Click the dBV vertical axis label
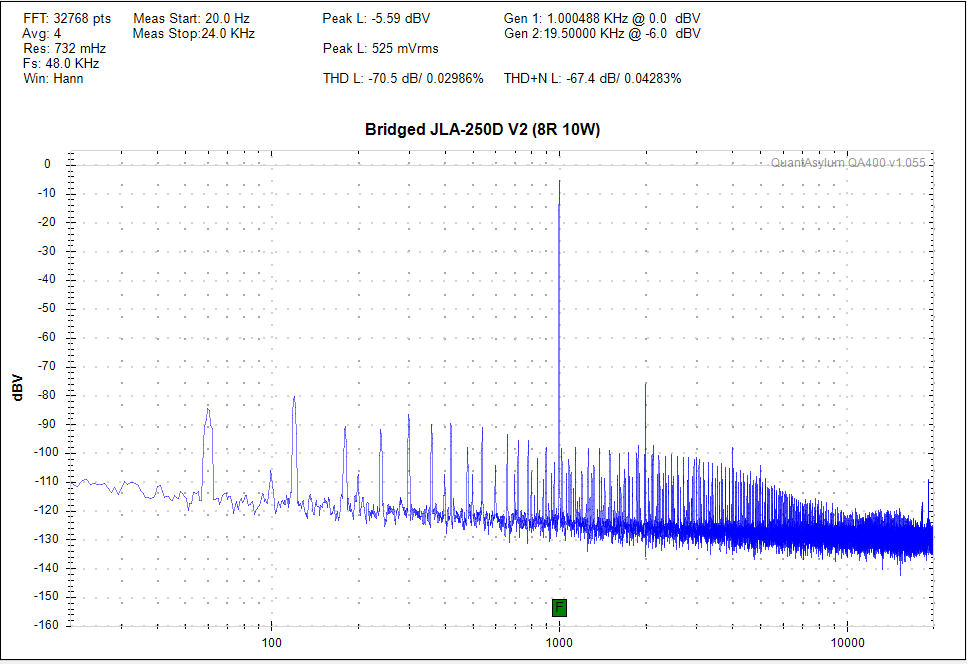This screenshot has width=967, height=664. click(17, 388)
